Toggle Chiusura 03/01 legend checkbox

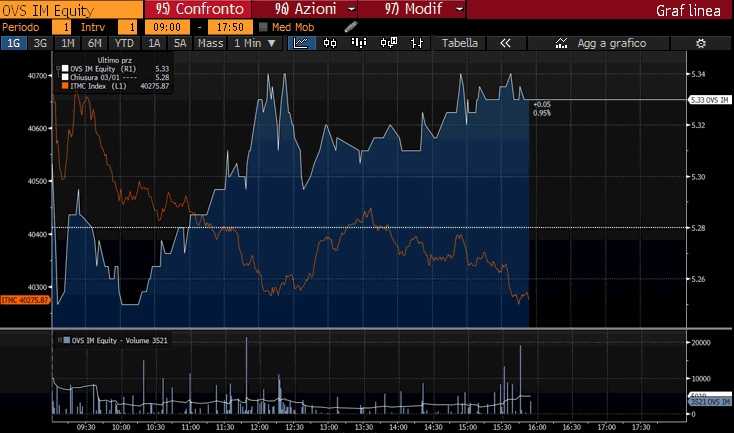[65, 77]
